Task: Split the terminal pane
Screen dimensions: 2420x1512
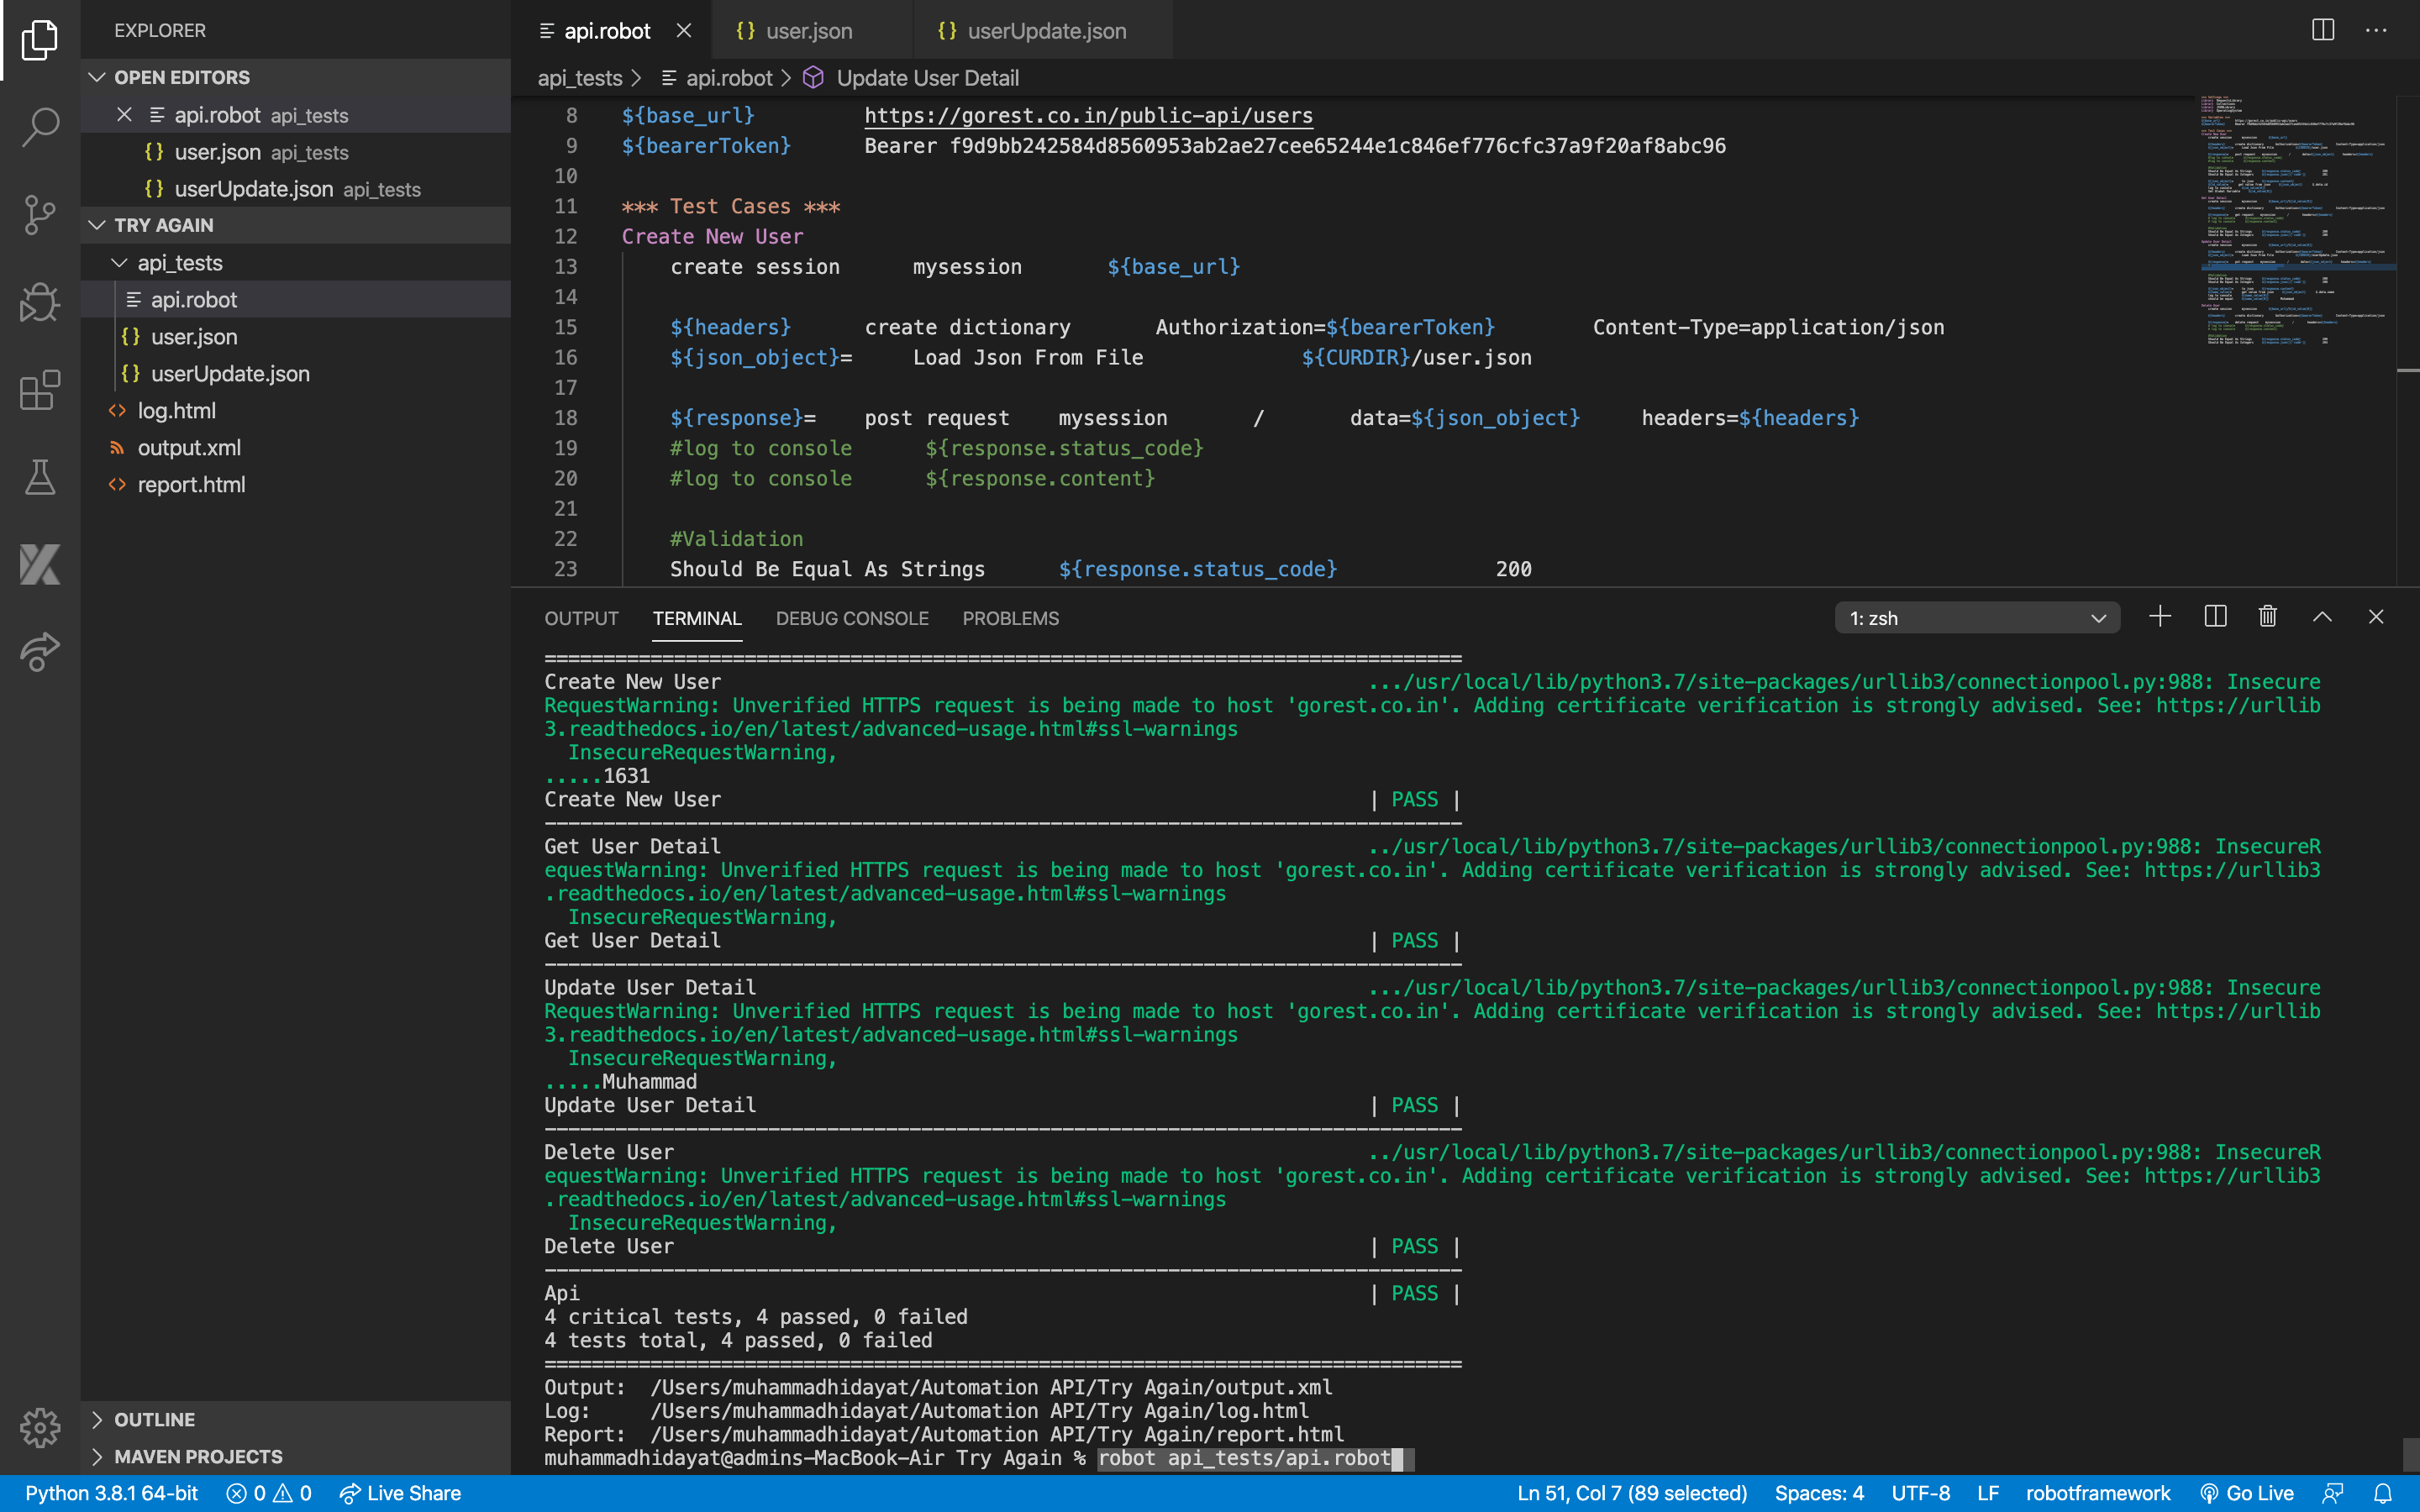Action: point(2215,617)
